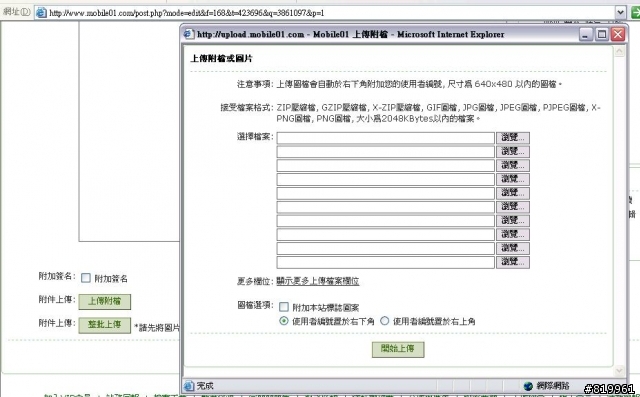The image size is (640, 397).
Task: Click the green Go arrow button
Action: click(x=635, y=12)
